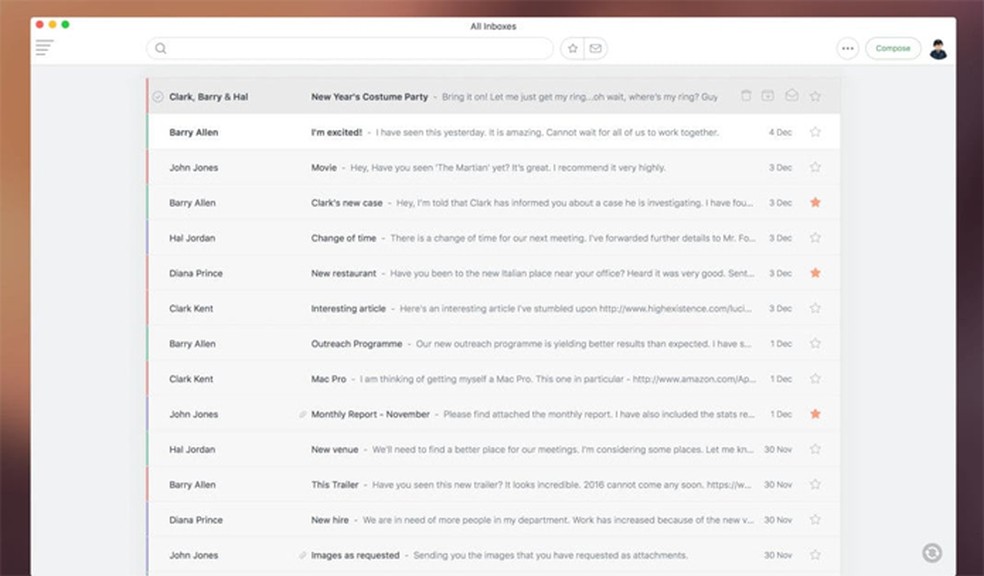Select the Clark, Barry & Hal conversation checkbox

pos(158,97)
